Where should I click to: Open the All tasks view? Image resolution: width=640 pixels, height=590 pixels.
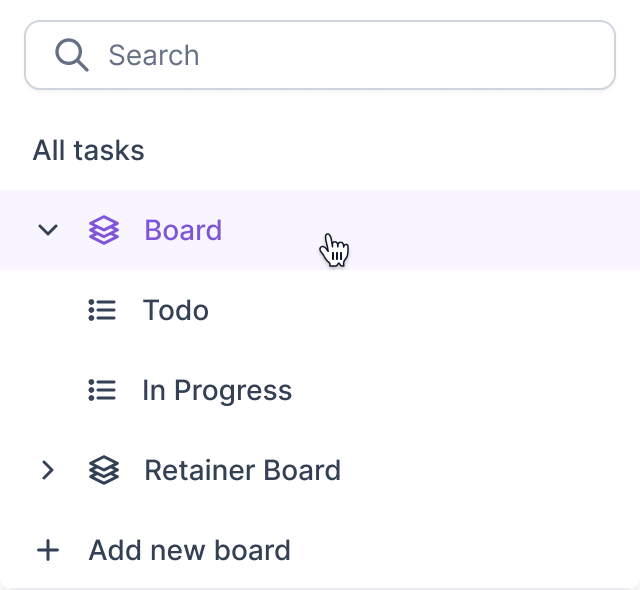click(x=88, y=150)
